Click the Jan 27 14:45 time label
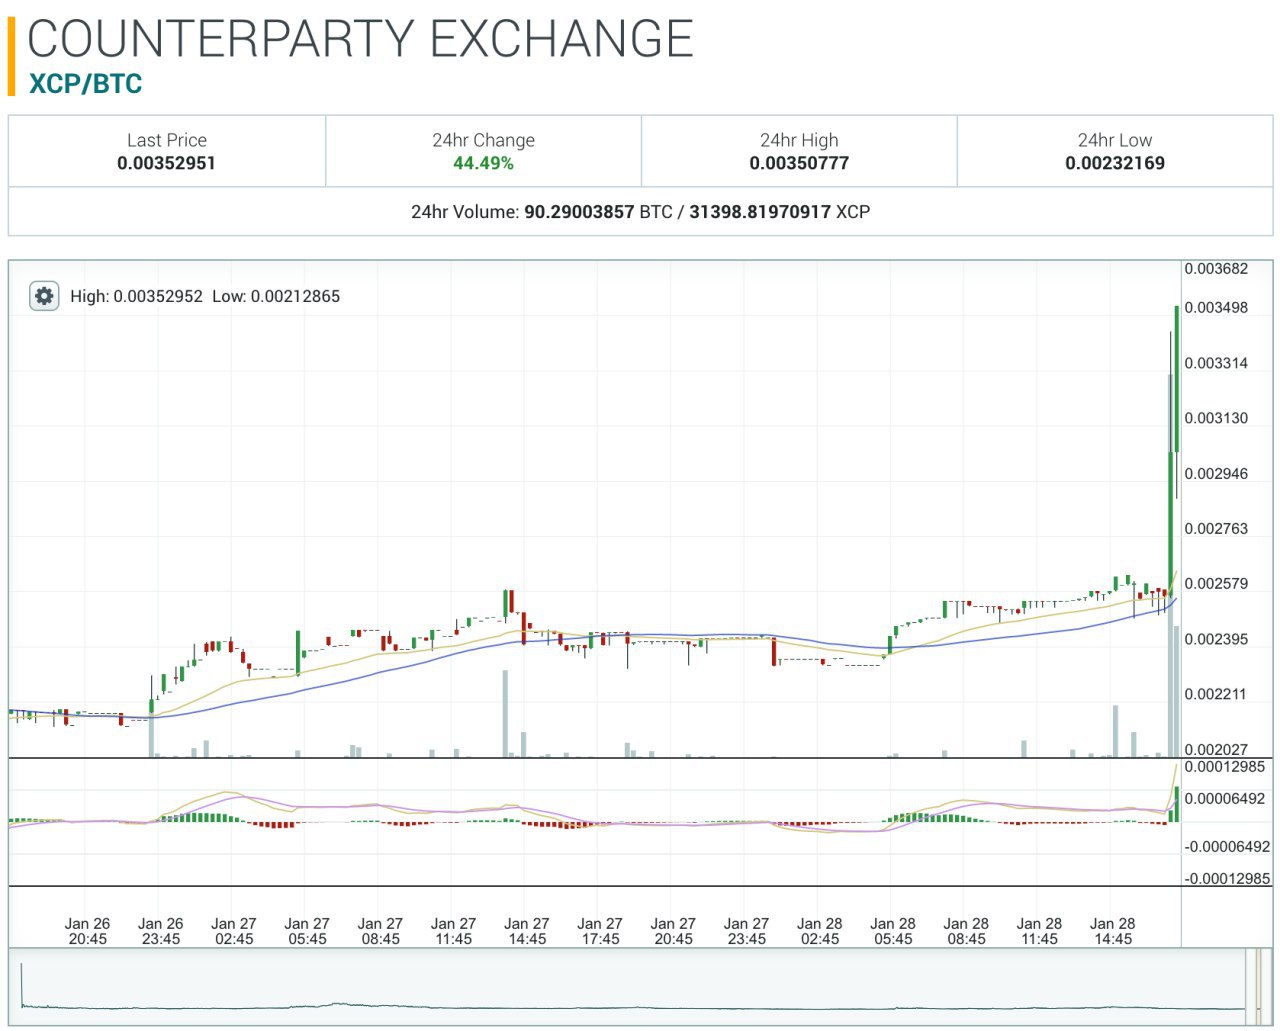 click(527, 931)
